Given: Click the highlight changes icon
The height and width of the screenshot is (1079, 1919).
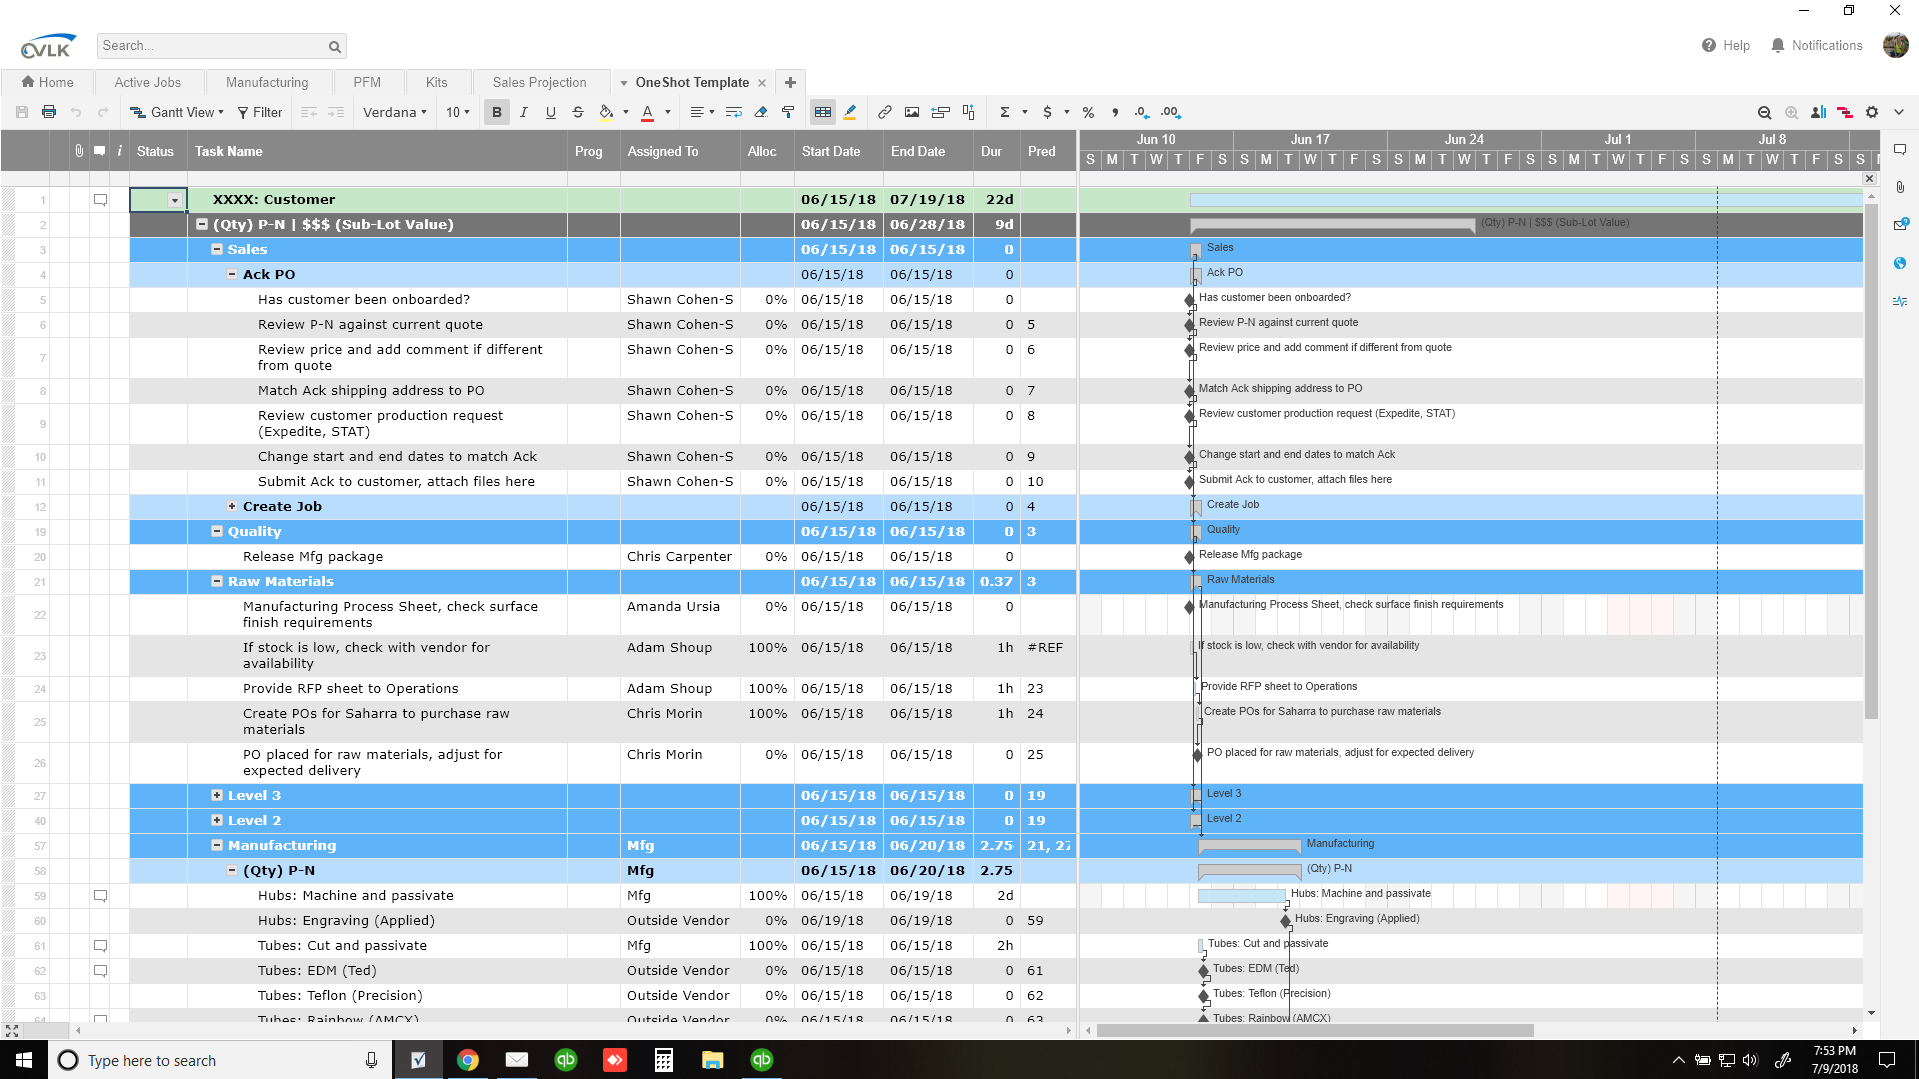Looking at the screenshot, I should pyautogui.click(x=849, y=112).
